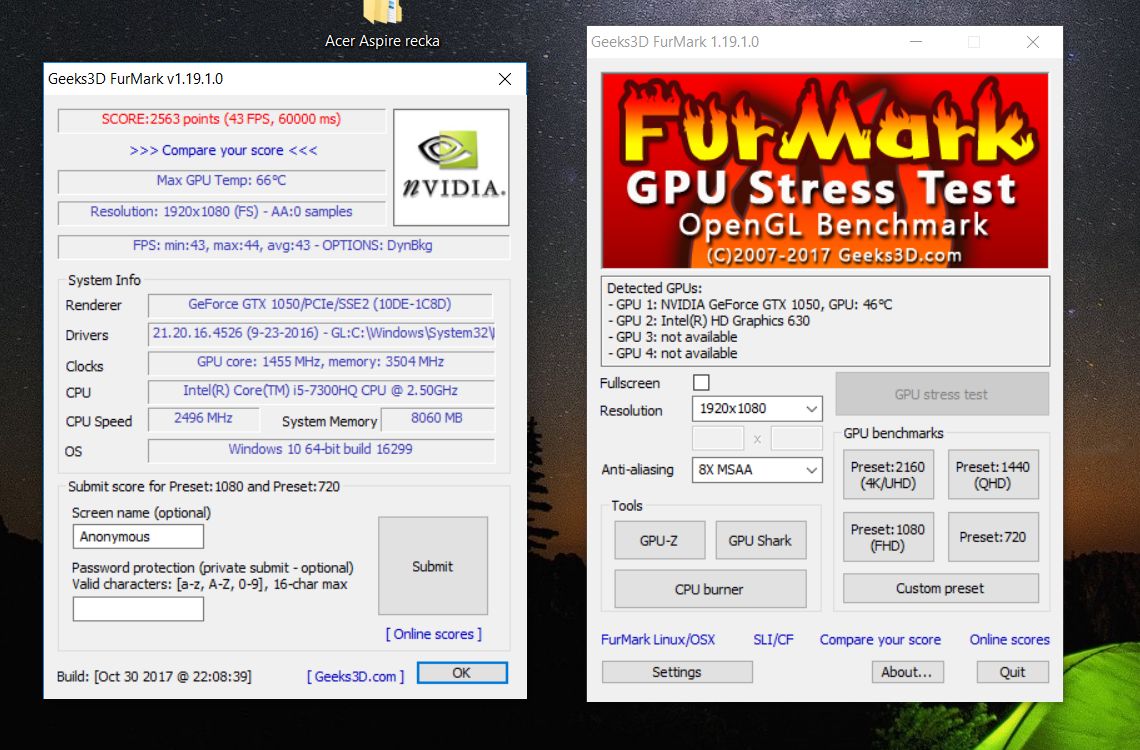Launch the GPU Shark tool

[760, 540]
